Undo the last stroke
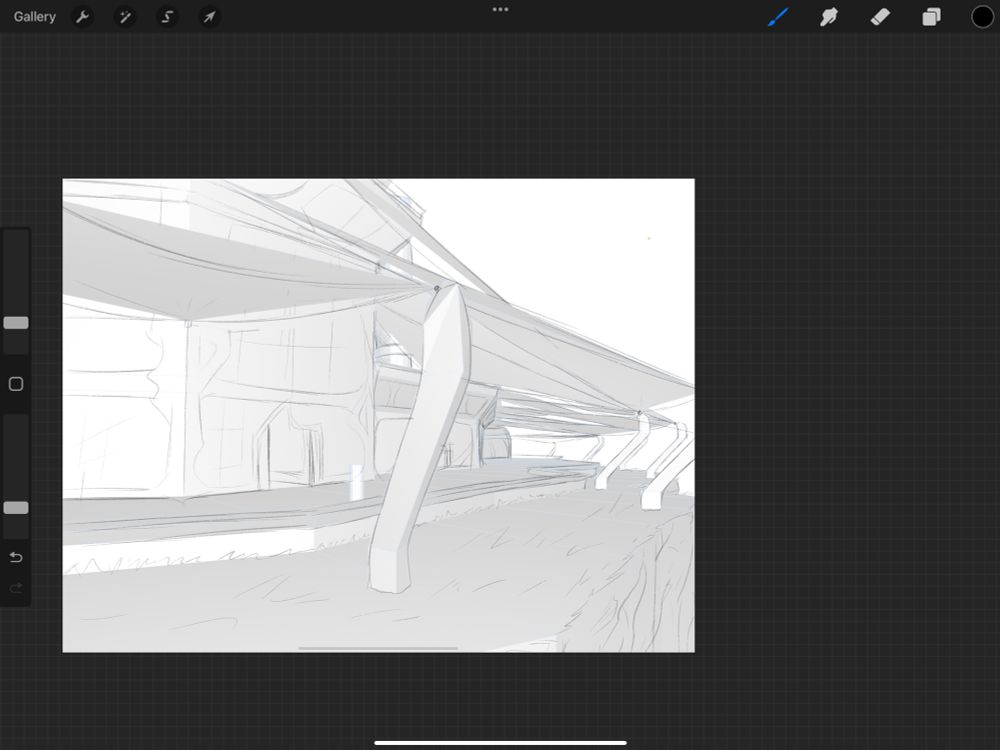Image resolution: width=1000 pixels, height=750 pixels. (x=16, y=557)
